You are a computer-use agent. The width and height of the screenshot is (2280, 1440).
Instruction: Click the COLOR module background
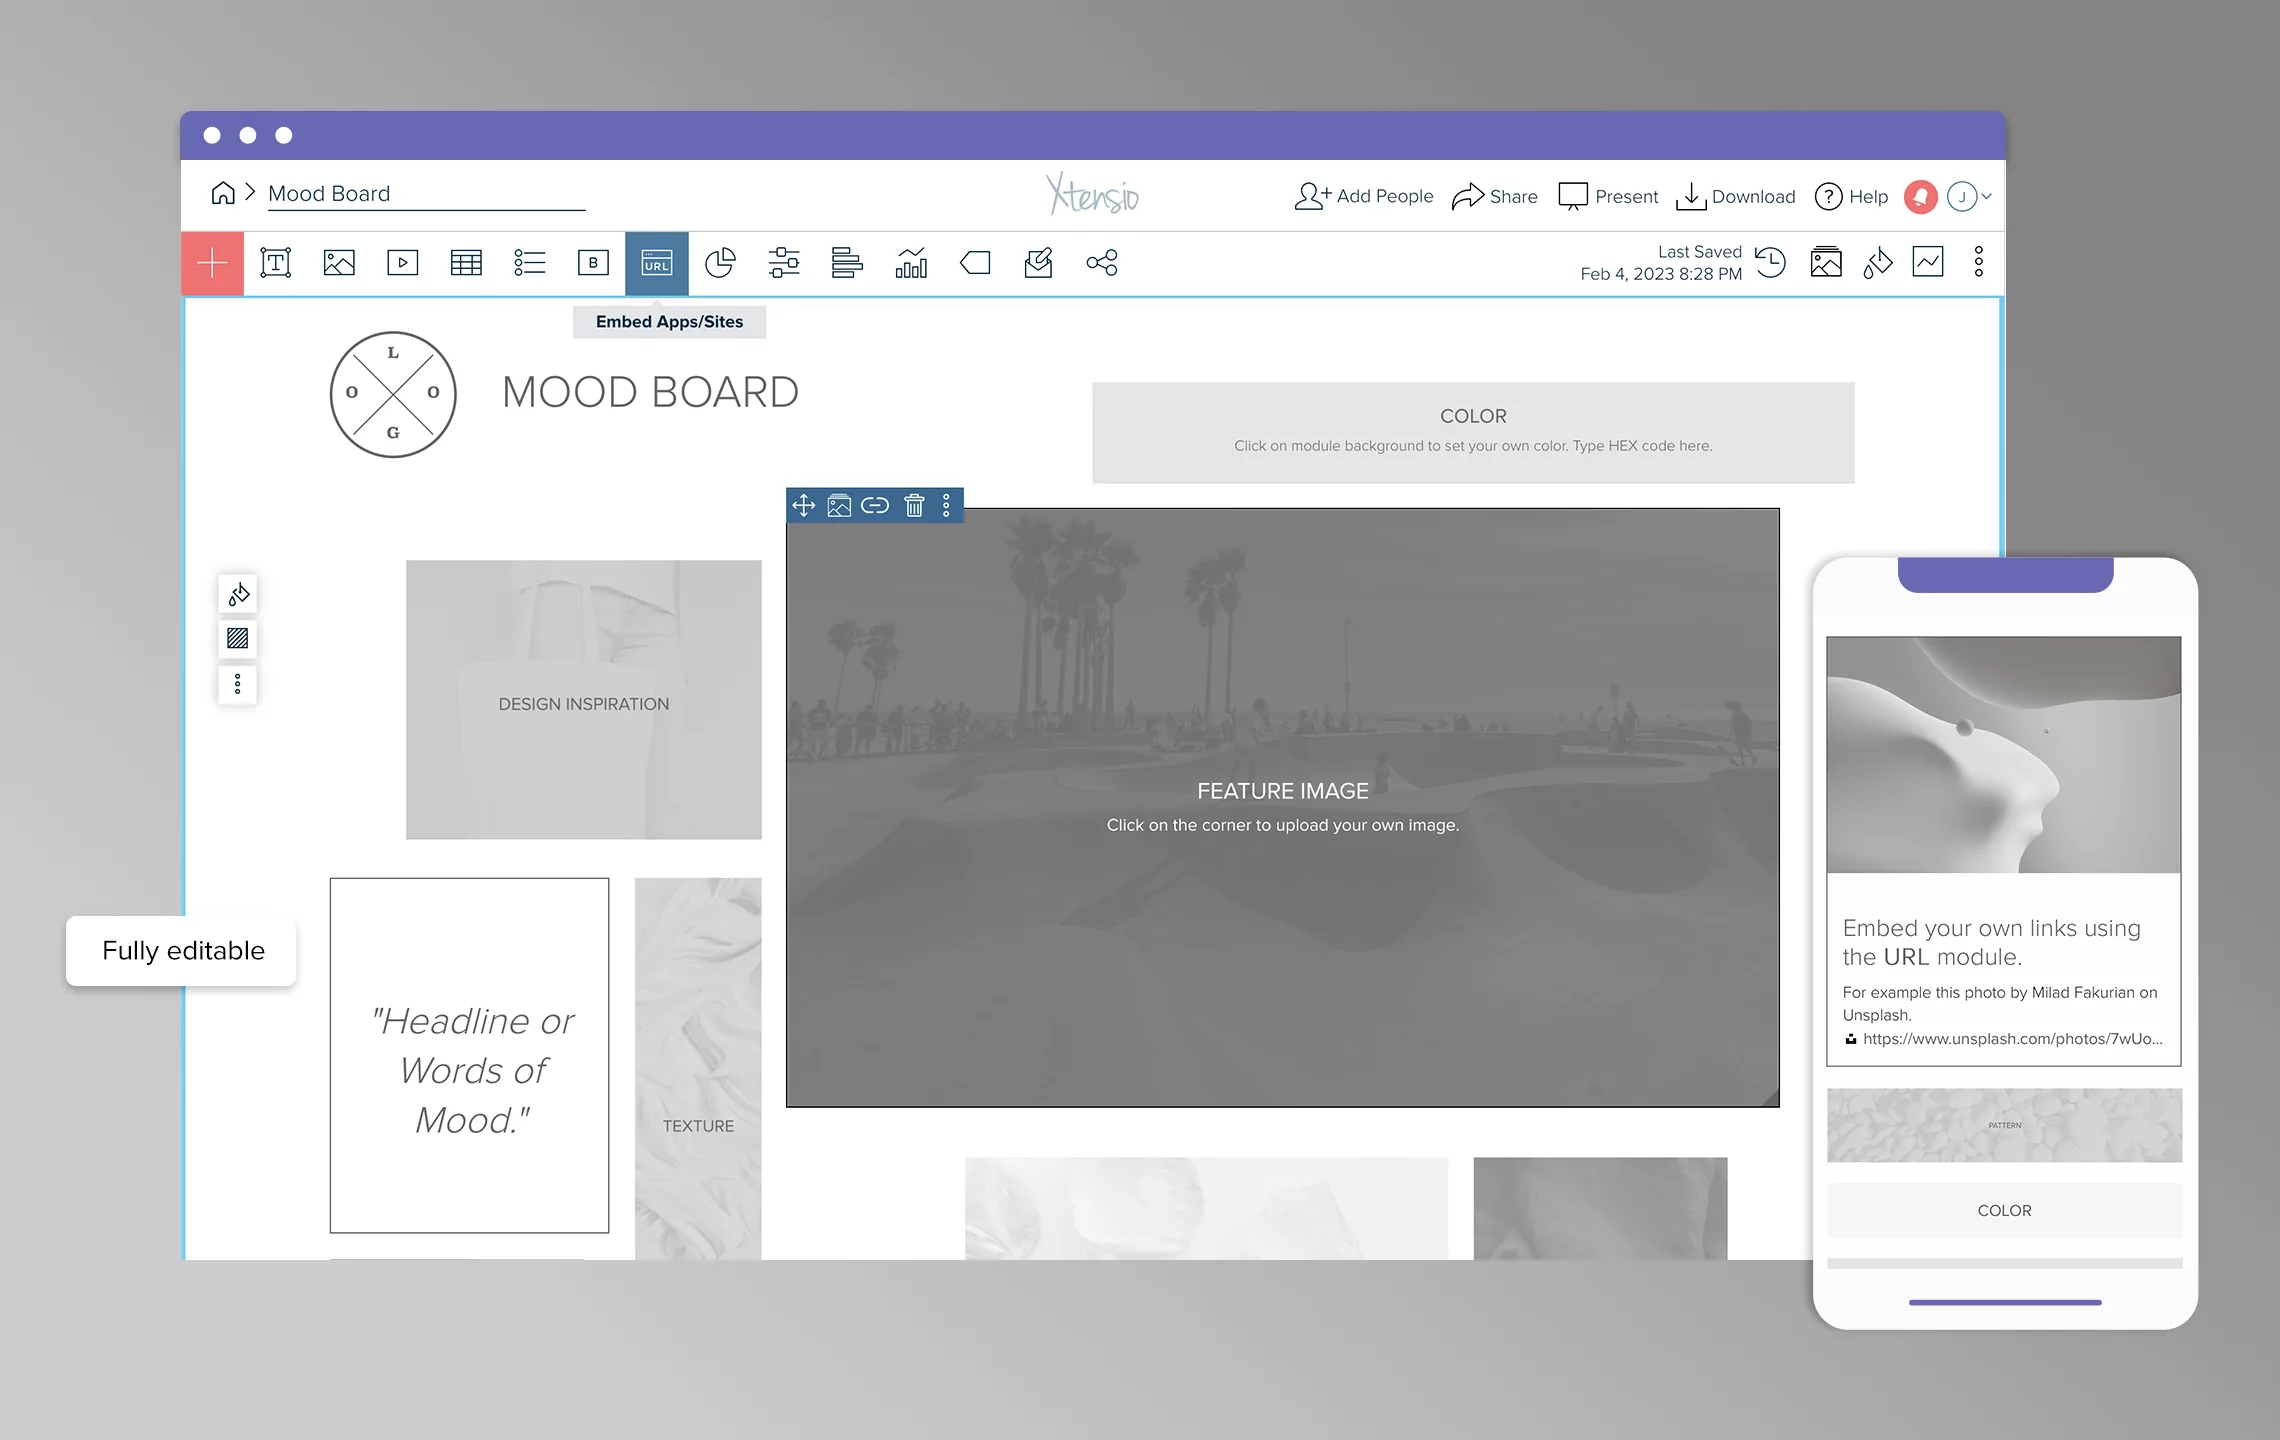pyautogui.click(x=1472, y=433)
